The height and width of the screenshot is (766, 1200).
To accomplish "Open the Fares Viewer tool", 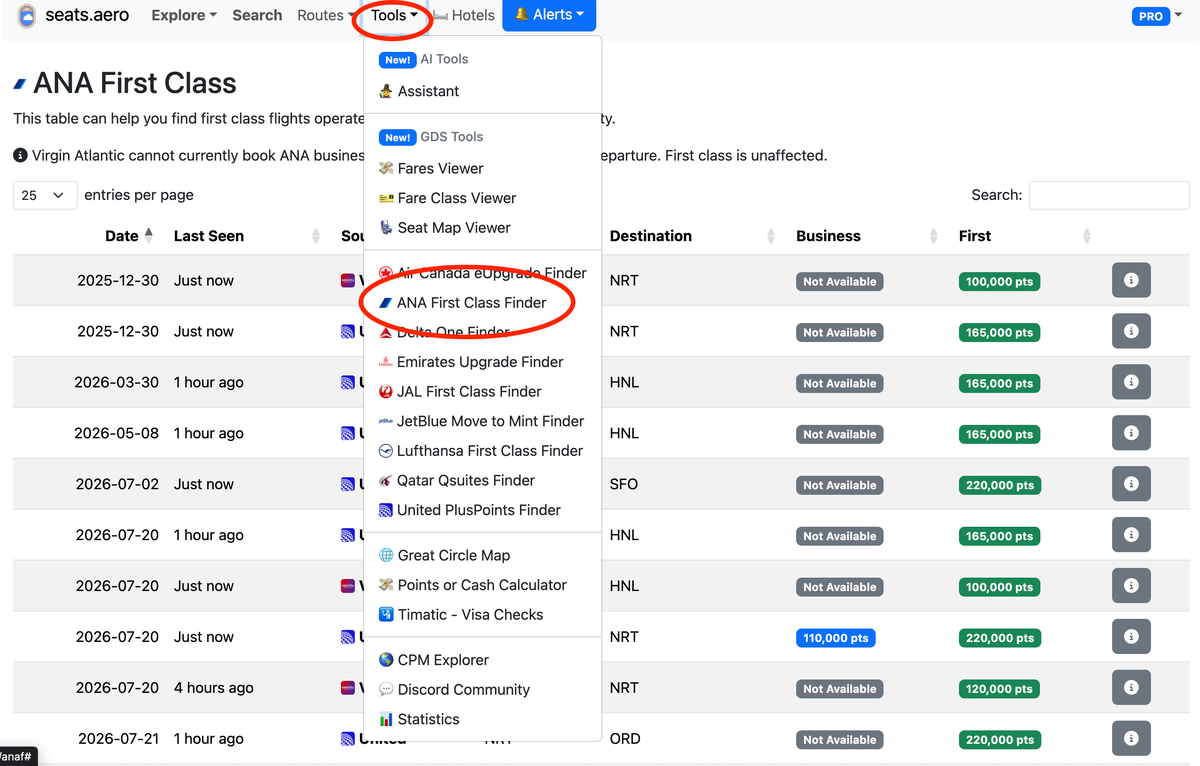I will click(x=431, y=168).
